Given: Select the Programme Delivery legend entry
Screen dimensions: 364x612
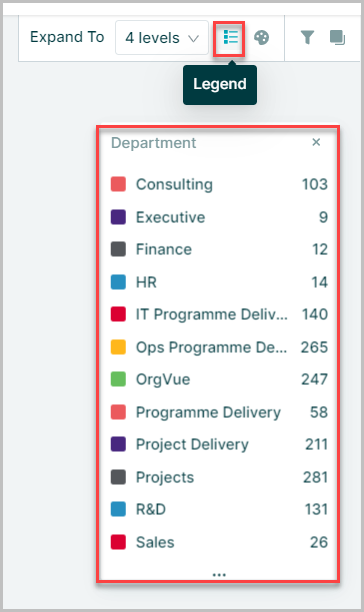Looking at the screenshot, I should (x=219, y=412).
